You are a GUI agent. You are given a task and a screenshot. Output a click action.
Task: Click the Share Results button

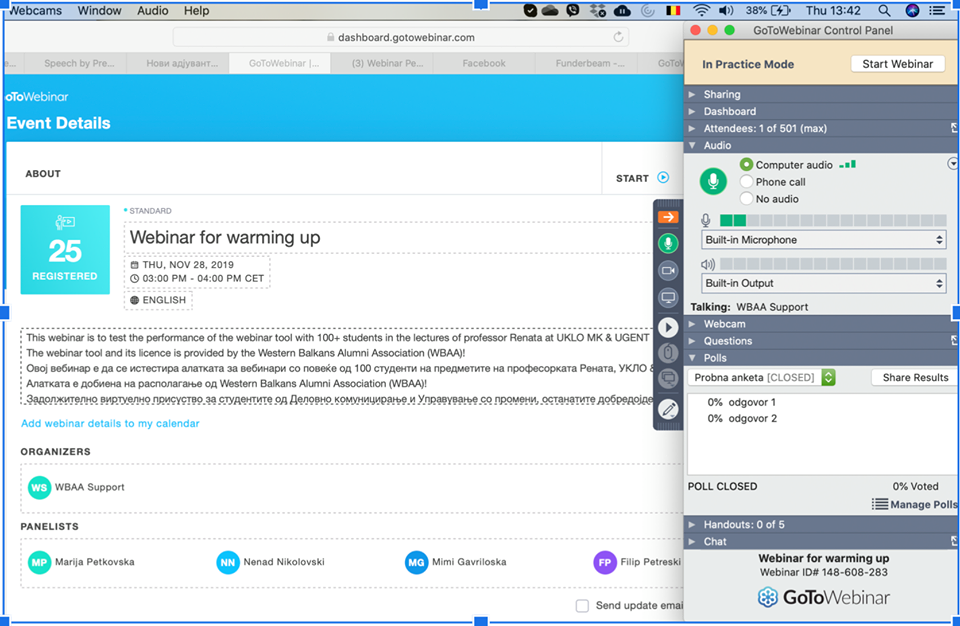coord(915,378)
